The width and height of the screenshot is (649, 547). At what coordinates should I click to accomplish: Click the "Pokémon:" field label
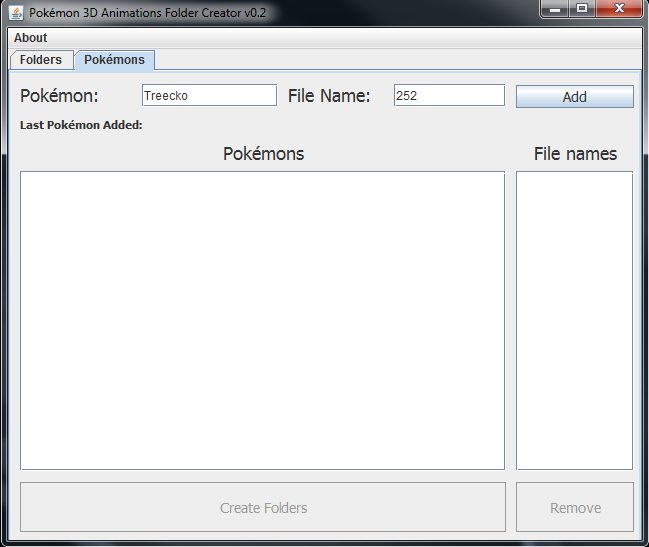click(59, 96)
